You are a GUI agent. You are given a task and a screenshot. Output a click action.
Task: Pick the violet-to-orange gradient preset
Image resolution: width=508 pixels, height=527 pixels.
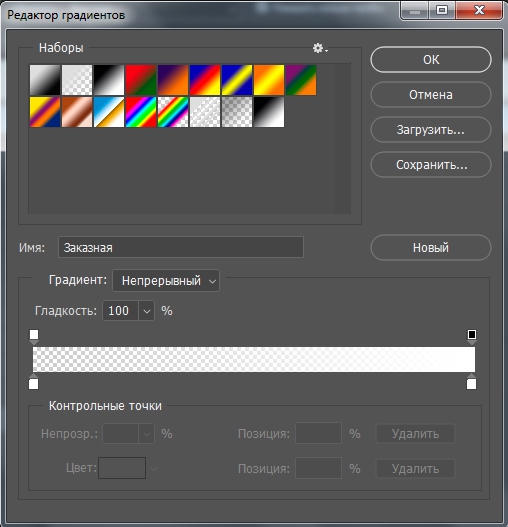(173, 80)
